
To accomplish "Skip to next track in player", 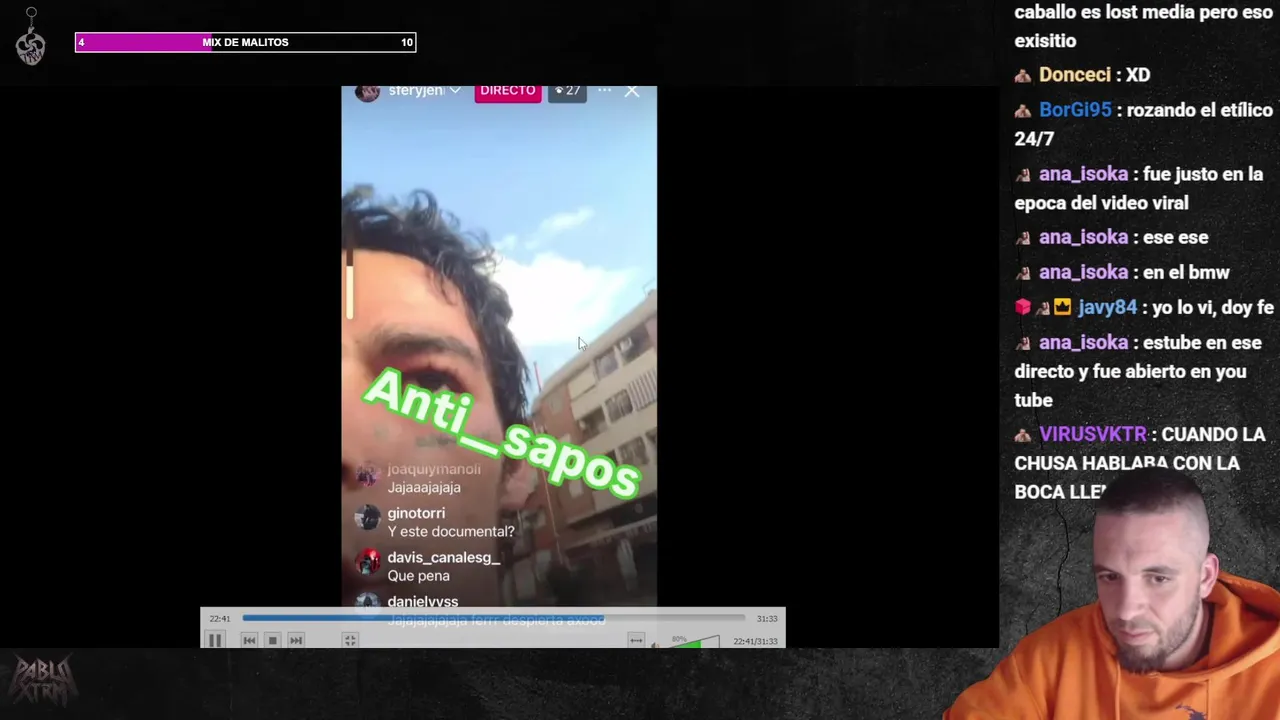I will (296, 640).
